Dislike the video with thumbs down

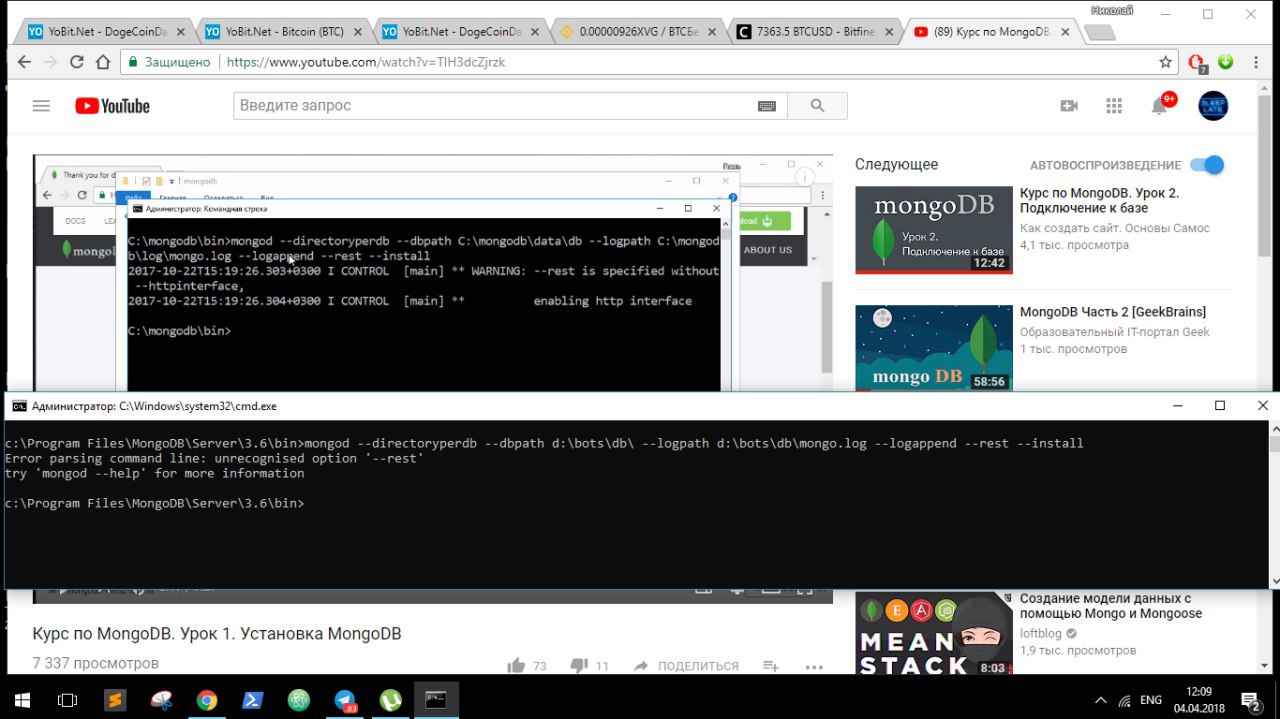pyautogui.click(x=579, y=666)
